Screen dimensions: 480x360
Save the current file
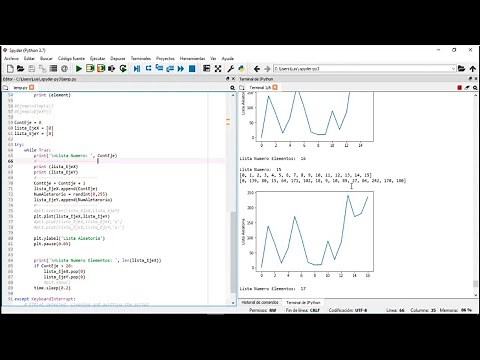[32, 69]
